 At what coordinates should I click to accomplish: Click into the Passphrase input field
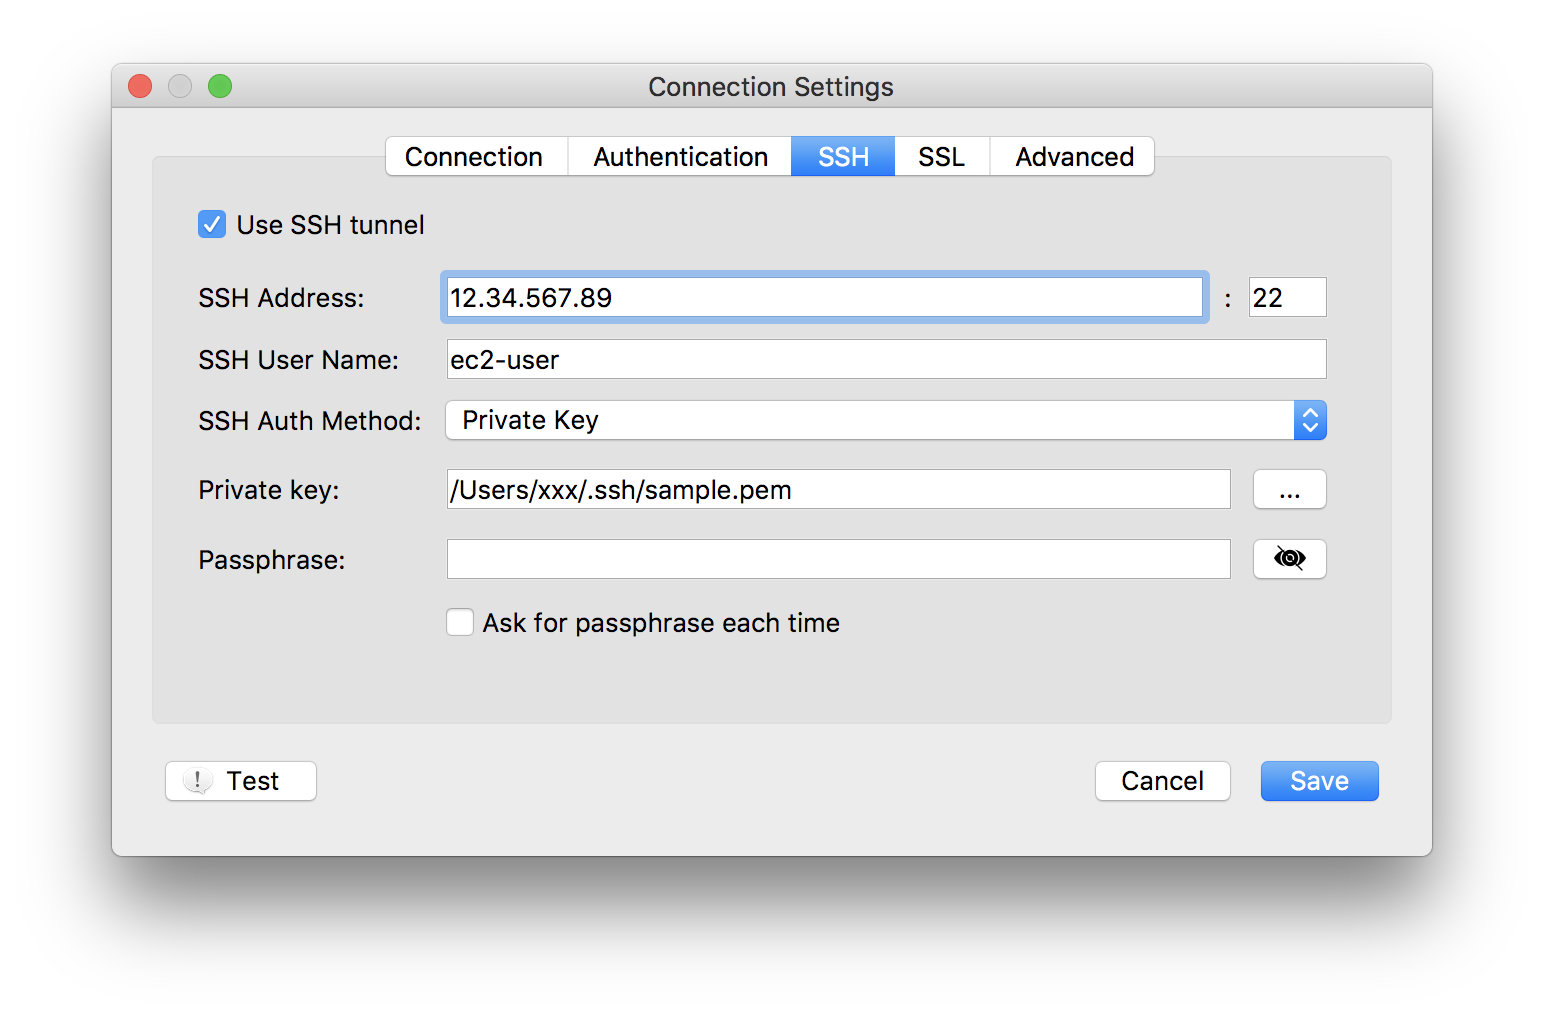(838, 559)
